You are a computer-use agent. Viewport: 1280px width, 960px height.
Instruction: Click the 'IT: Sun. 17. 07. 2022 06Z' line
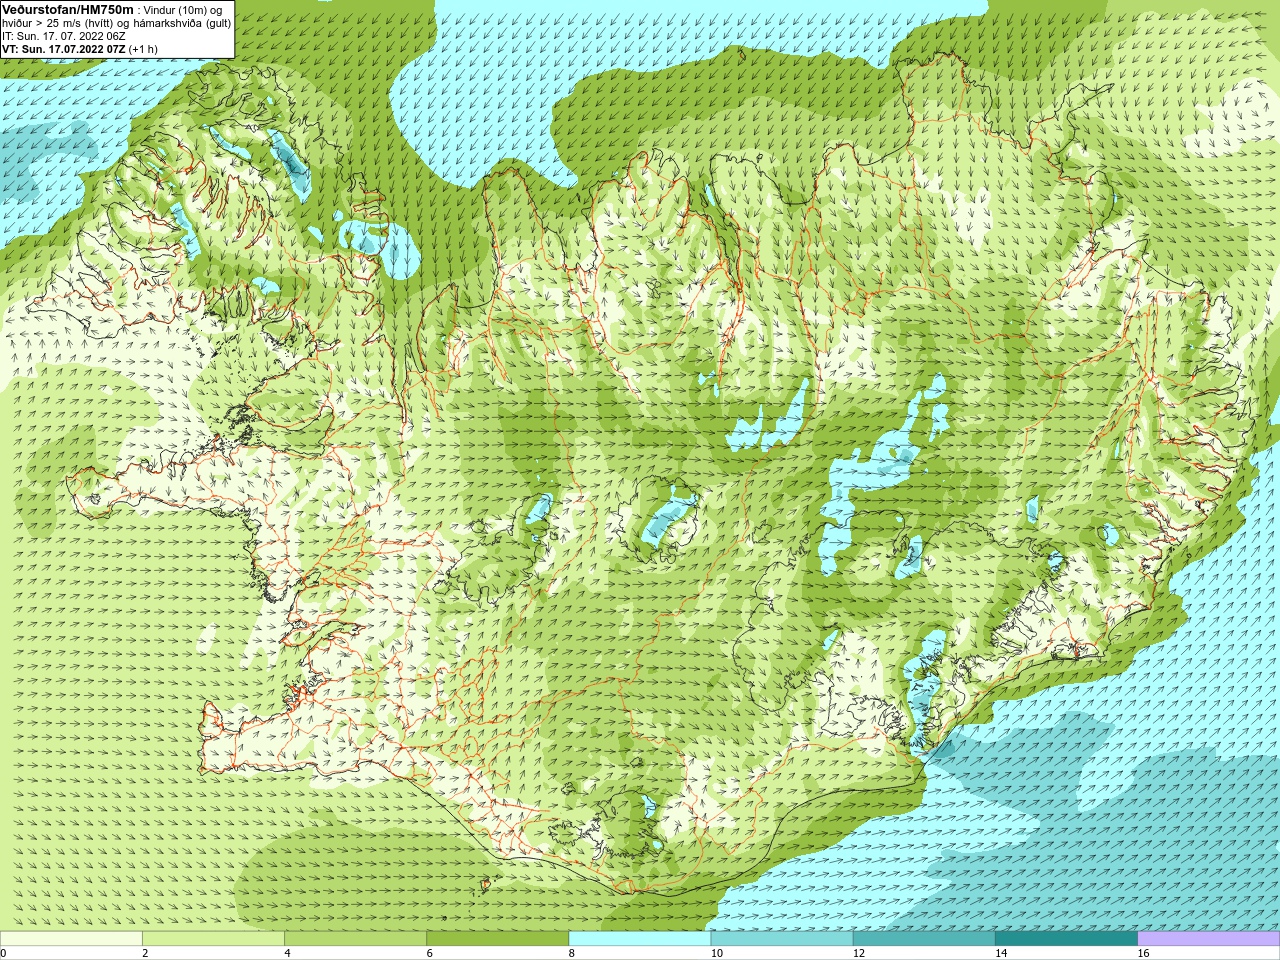tap(64, 36)
